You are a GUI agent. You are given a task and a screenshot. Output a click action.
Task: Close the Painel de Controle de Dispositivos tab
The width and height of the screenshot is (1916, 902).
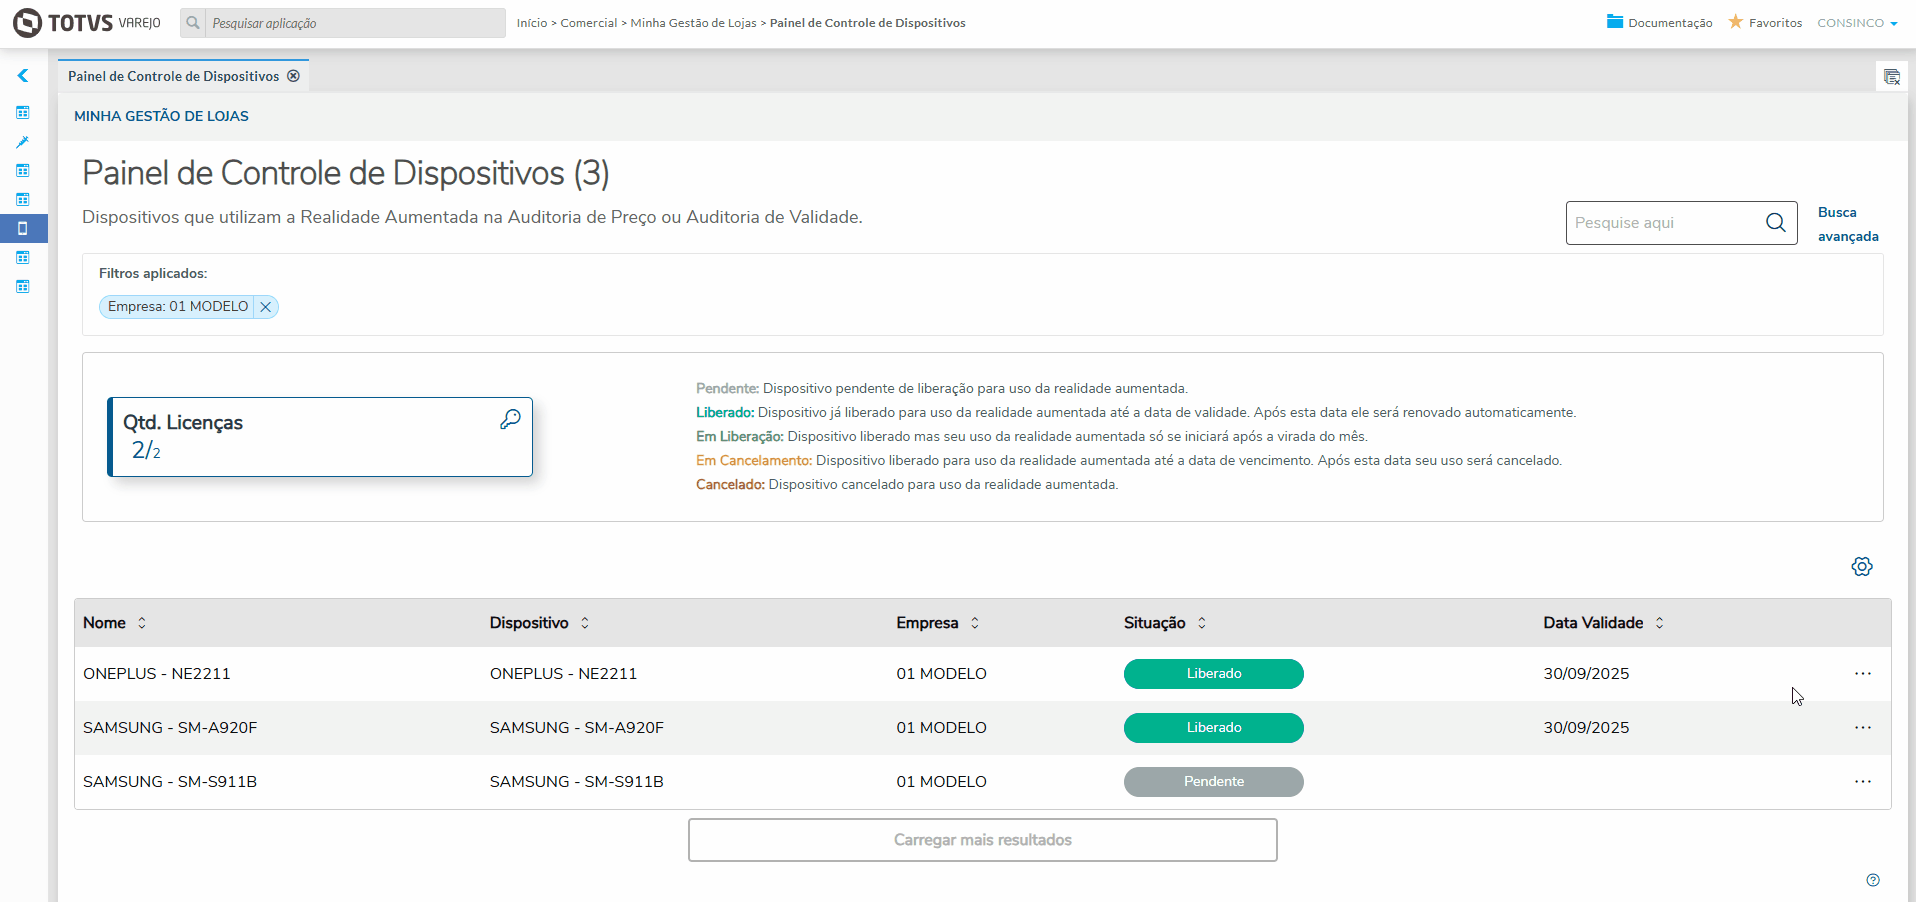(x=293, y=76)
